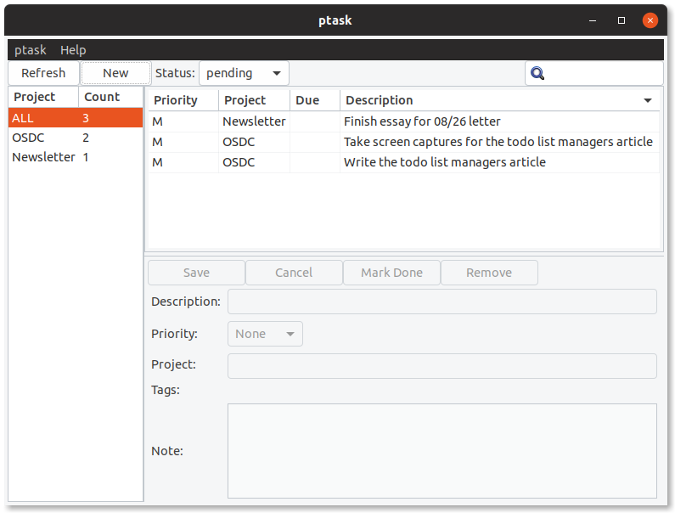Open the Priority None dropdown
This screenshot has height=513, width=675.
point(265,334)
